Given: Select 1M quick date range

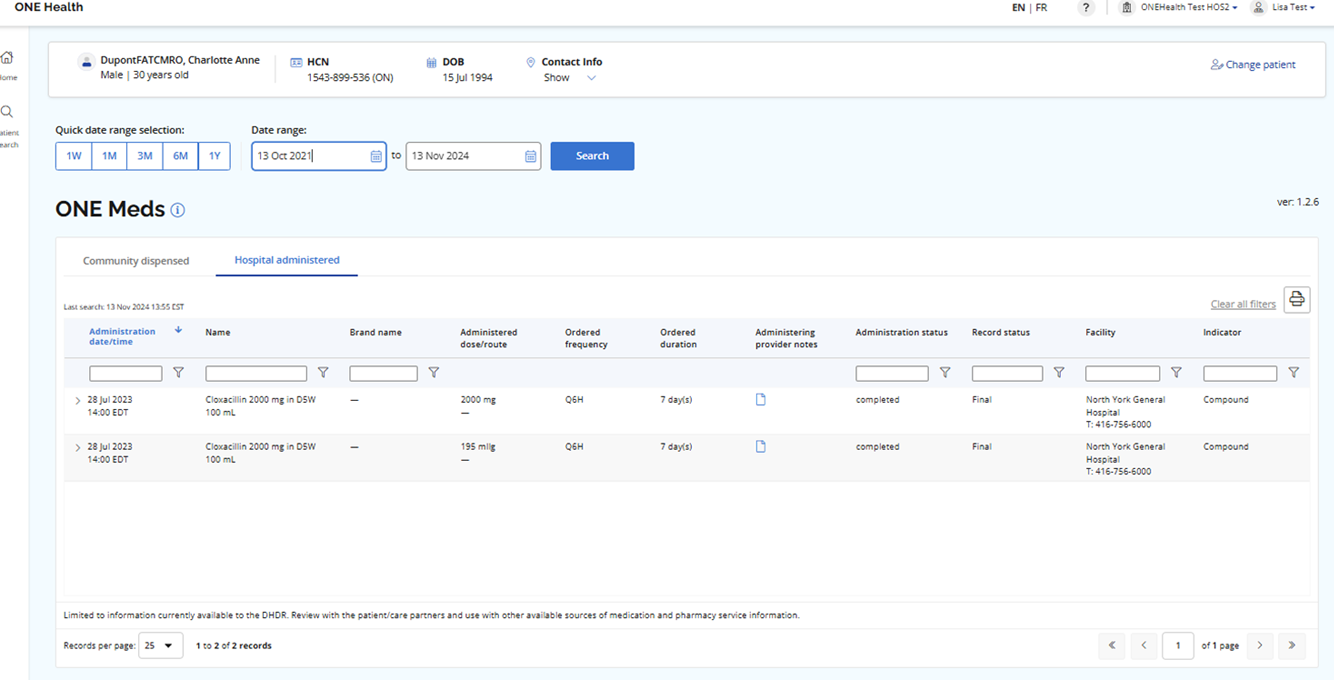Looking at the screenshot, I should tap(109, 156).
